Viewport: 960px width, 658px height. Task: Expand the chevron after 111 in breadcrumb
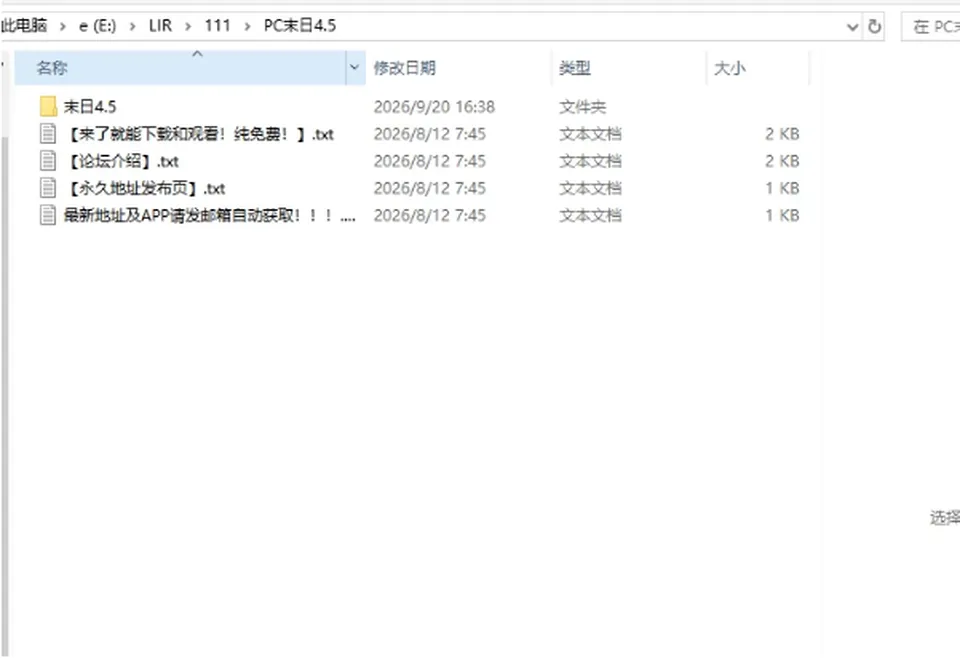click(247, 26)
